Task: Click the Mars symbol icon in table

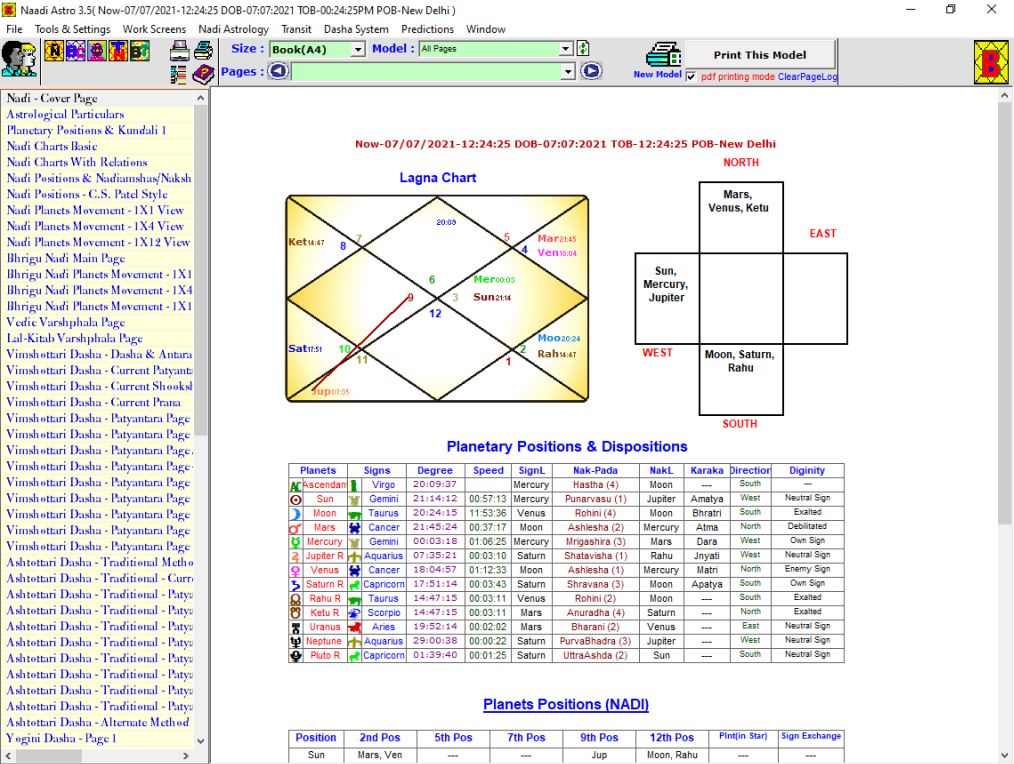Action: pos(296,528)
